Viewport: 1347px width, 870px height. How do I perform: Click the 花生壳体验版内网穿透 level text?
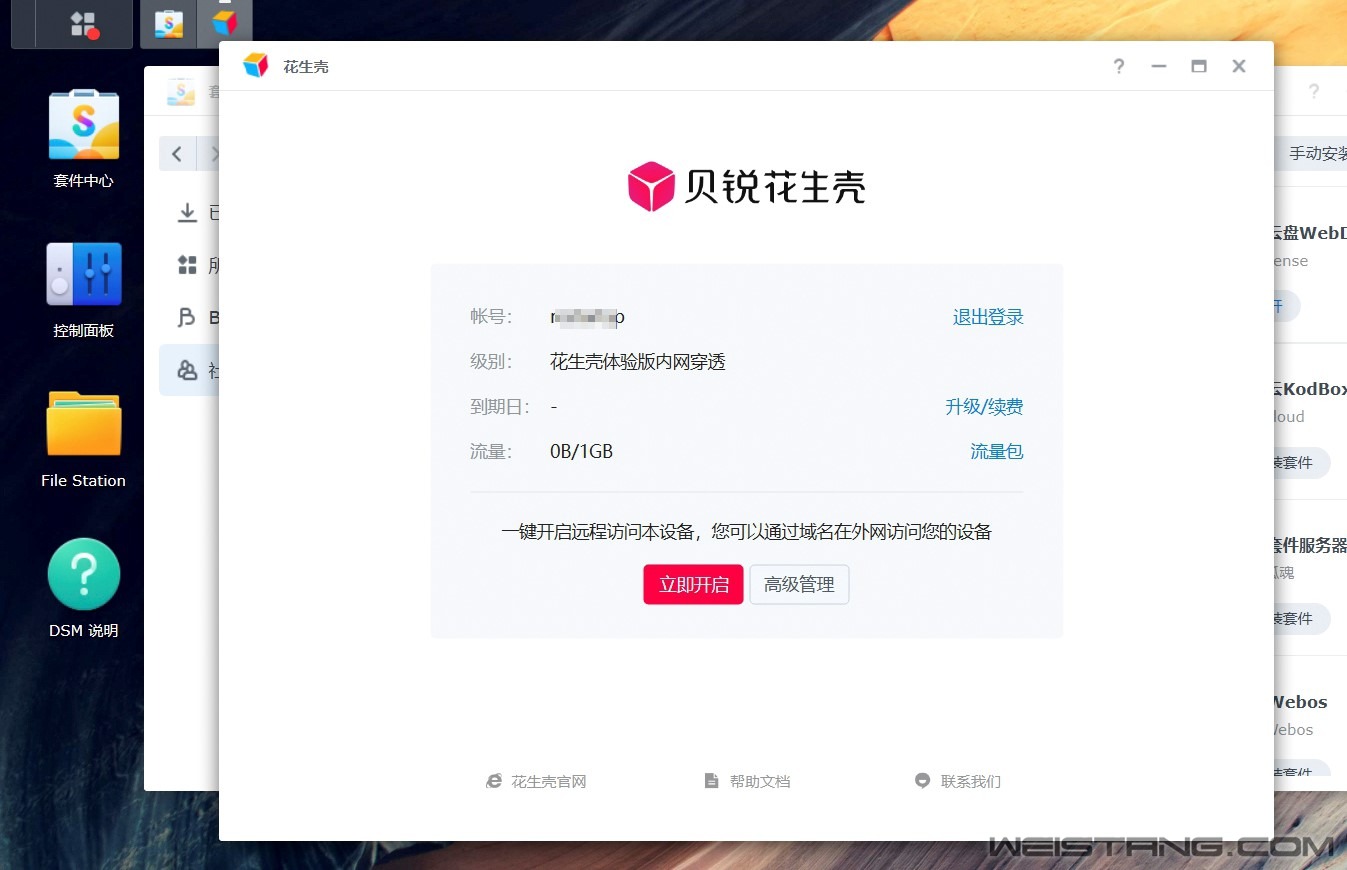pyautogui.click(x=638, y=362)
